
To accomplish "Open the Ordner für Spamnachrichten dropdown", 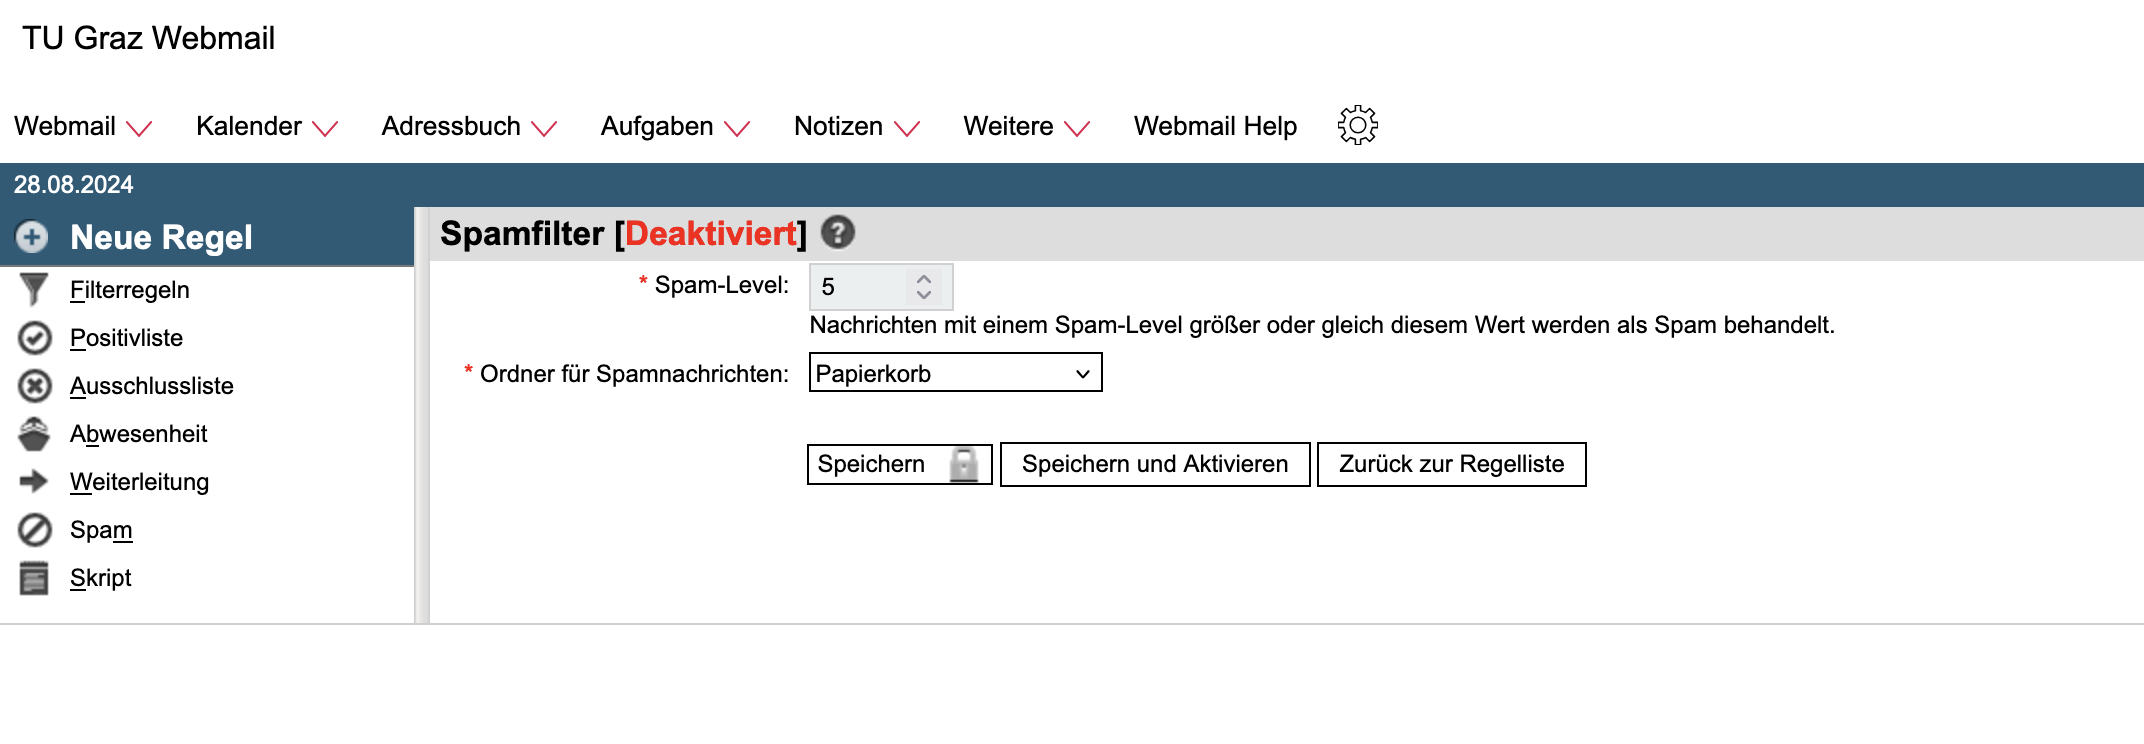I will (955, 373).
